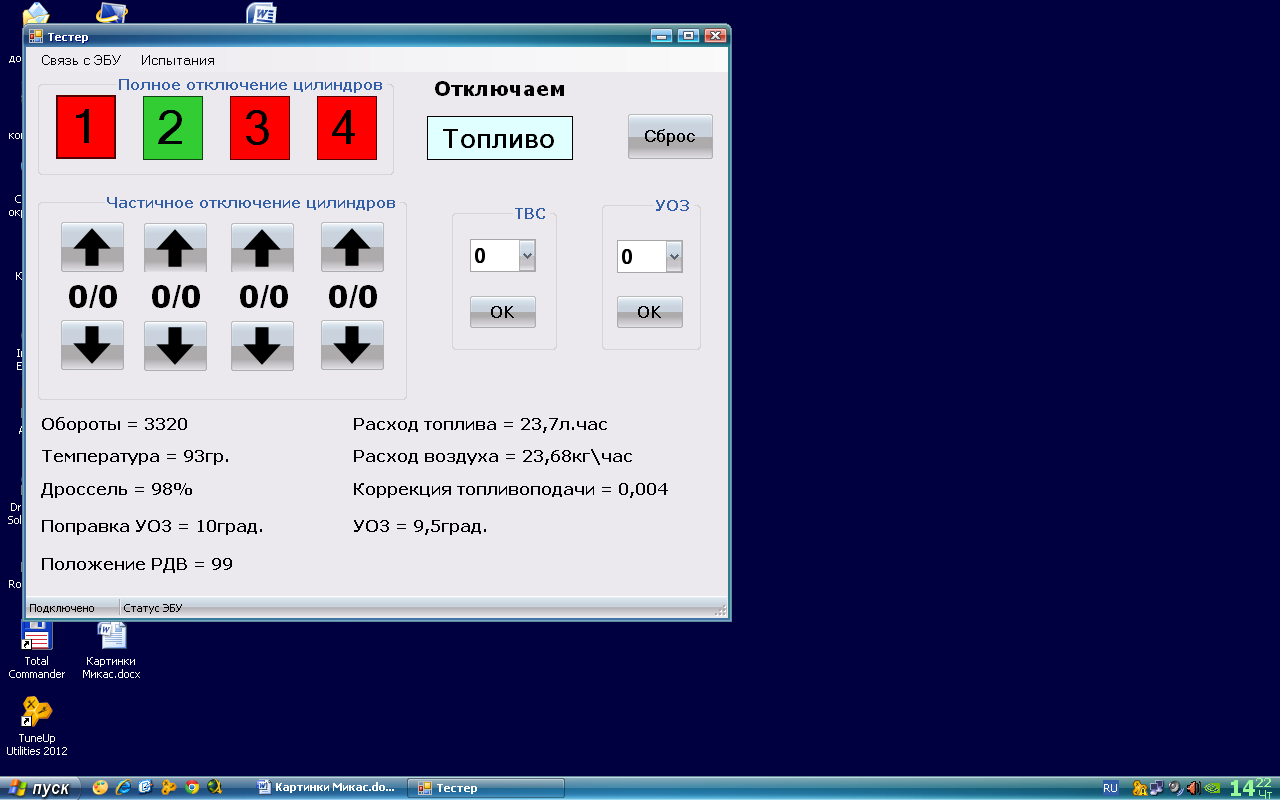1280x800 pixels.
Task: Click the Обороты = 3320 reading
Action: (115, 424)
